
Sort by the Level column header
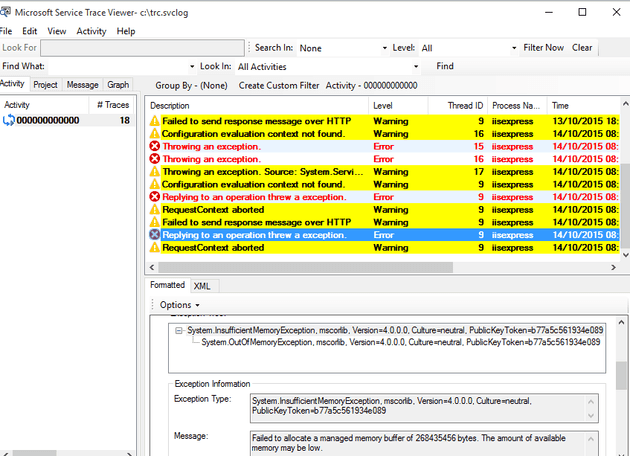point(398,106)
